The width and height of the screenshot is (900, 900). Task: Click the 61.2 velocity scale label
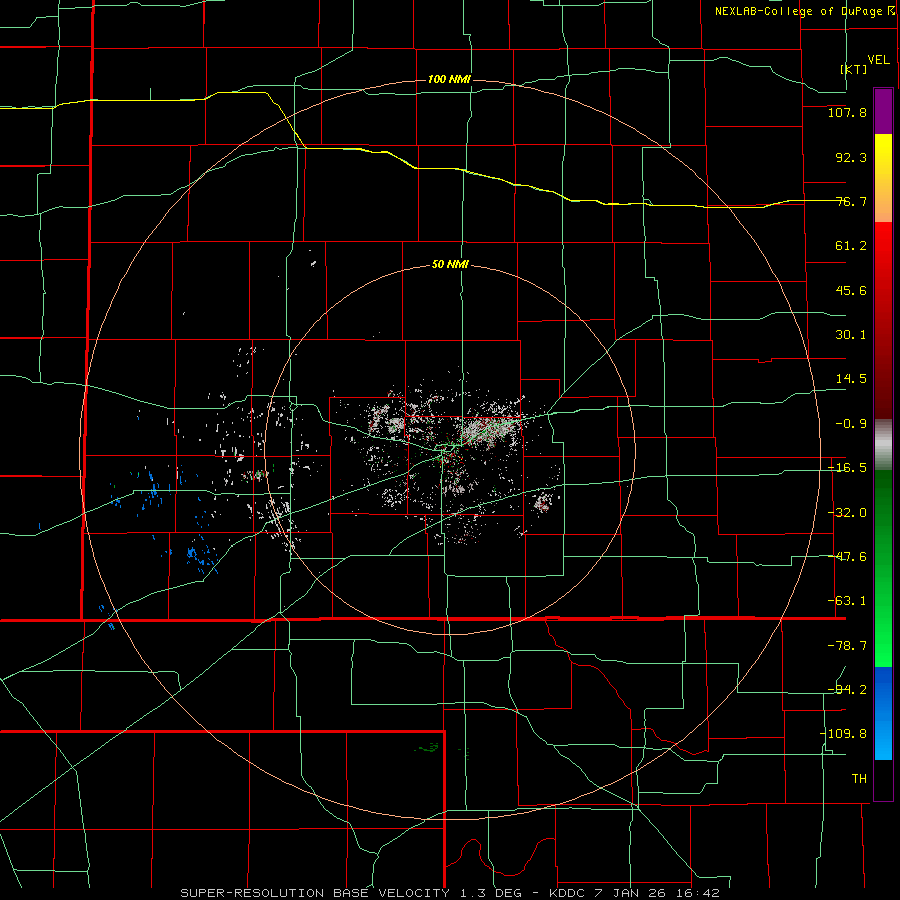tap(851, 246)
